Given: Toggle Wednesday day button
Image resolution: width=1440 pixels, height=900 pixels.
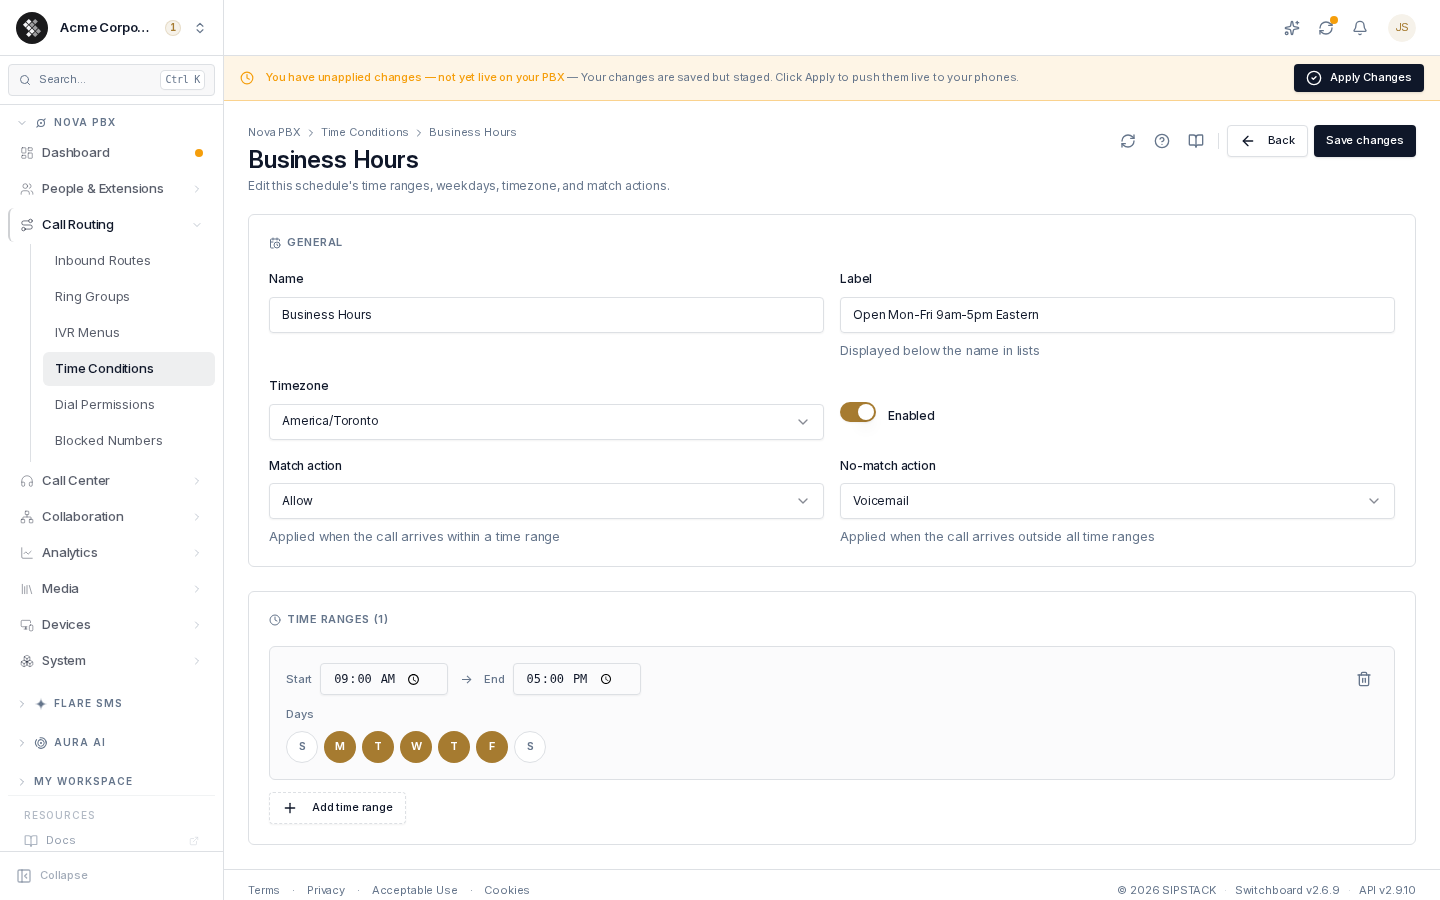Looking at the screenshot, I should [x=416, y=747].
